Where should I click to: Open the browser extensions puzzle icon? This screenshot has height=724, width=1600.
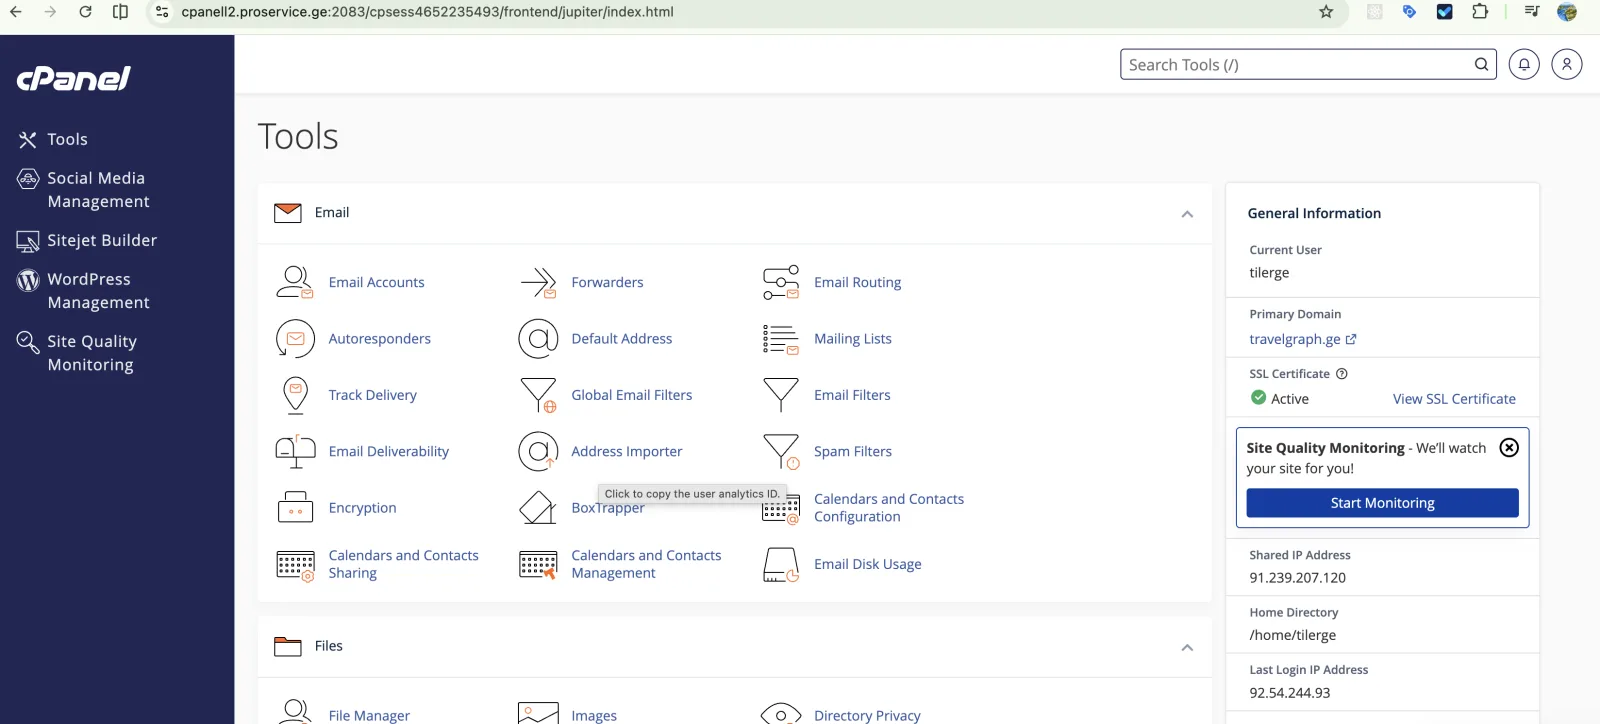point(1480,12)
